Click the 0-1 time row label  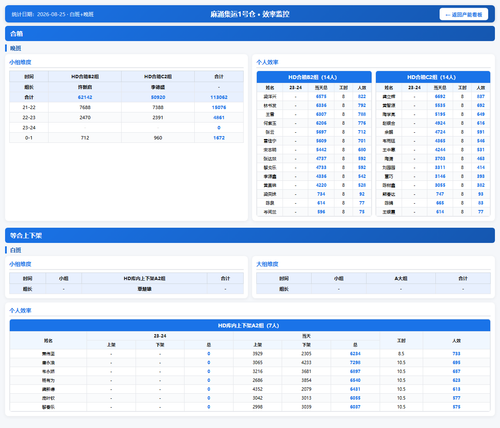point(29,138)
